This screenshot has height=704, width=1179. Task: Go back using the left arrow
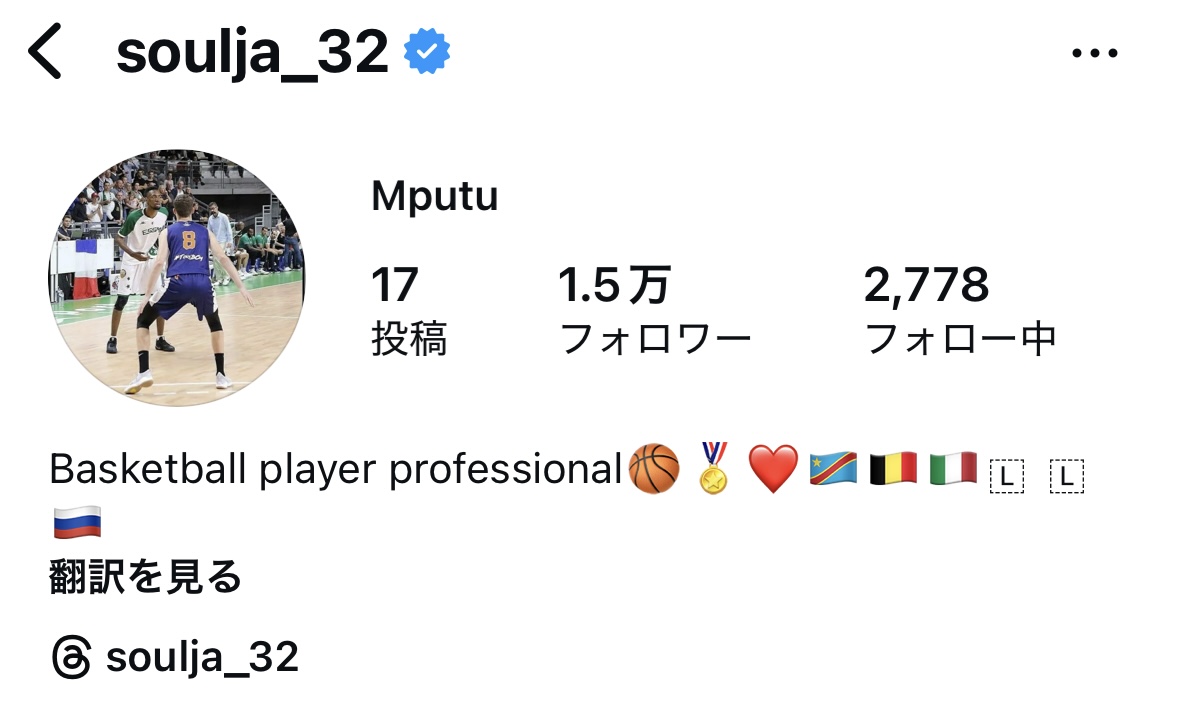click(x=44, y=51)
